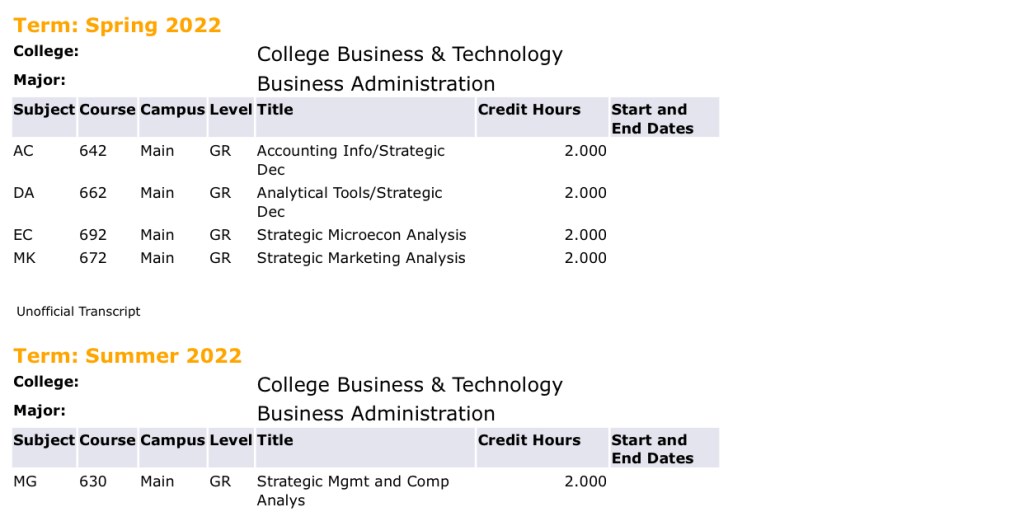The image size is (1024, 526).
Task: Click course number 642
Action: [x=92, y=151]
